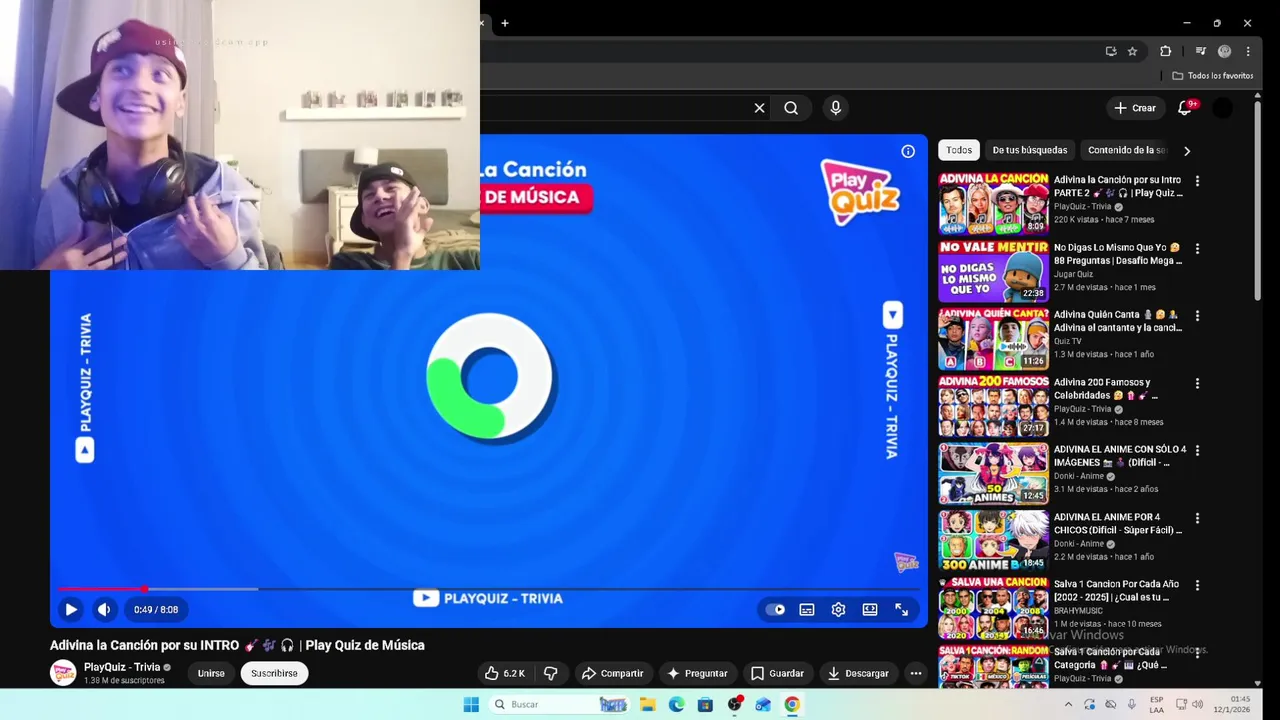Open Salva 1 Cancion Por Cada Año title
Viewport: 1280px width, 720px height.
coord(1117,591)
